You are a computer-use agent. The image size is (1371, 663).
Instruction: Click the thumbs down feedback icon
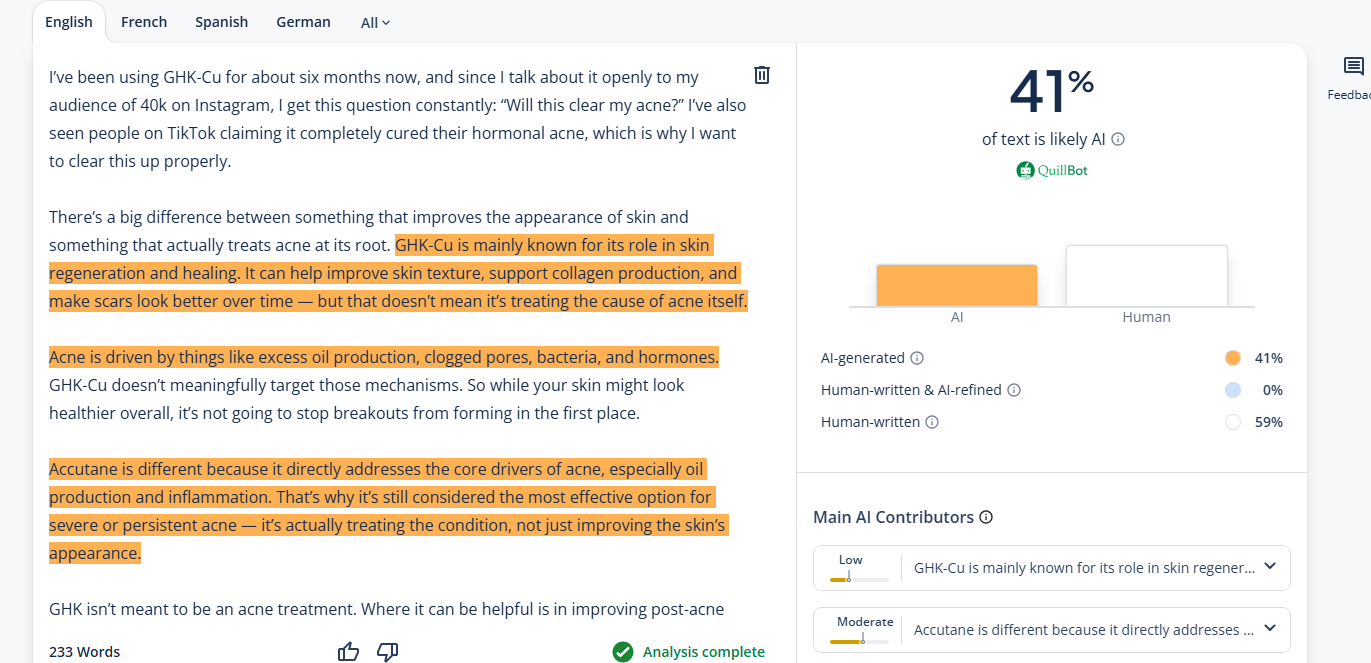click(x=387, y=652)
